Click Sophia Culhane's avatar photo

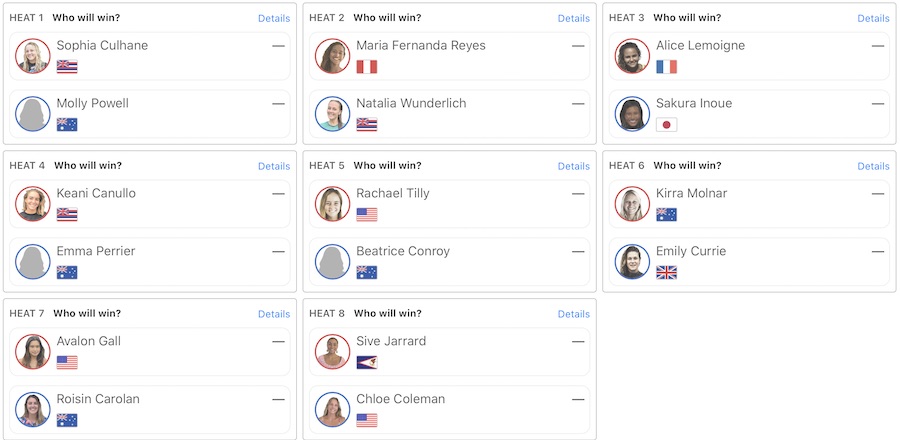pyautogui.click(x=33, y=56)
